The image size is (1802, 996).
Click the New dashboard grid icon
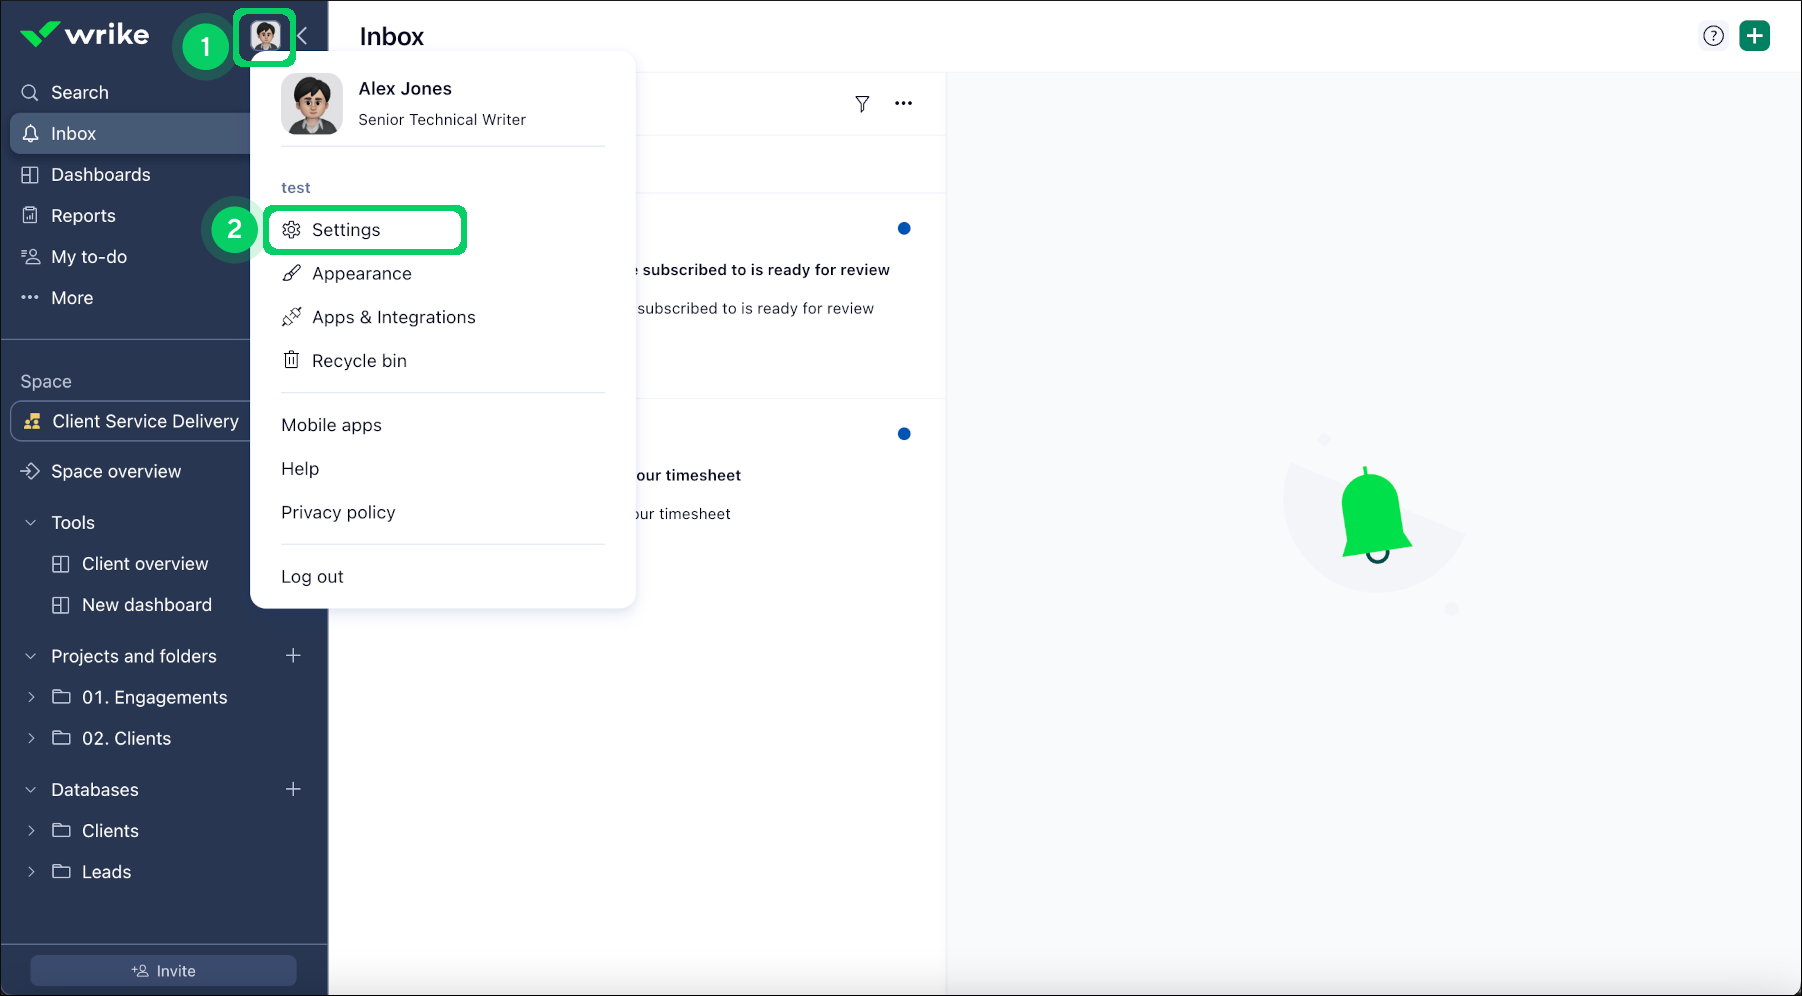[x=61, y=604]
